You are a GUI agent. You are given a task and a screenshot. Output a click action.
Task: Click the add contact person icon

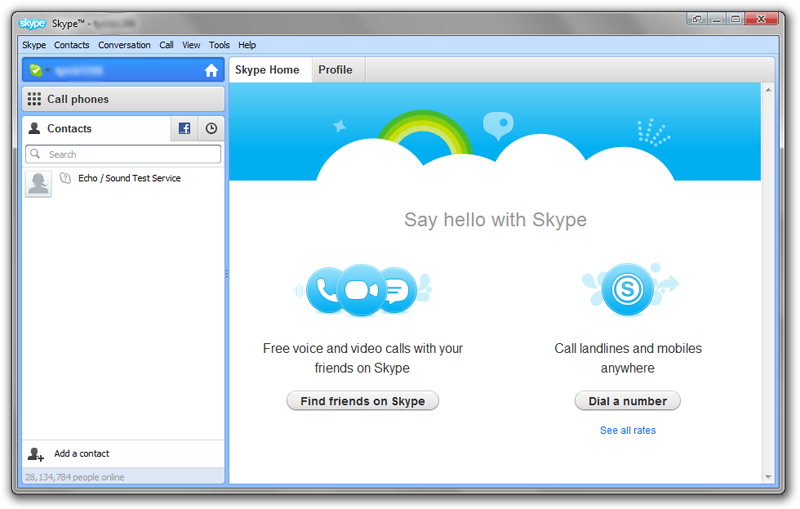pyautogui.click(x=36, y=454)
